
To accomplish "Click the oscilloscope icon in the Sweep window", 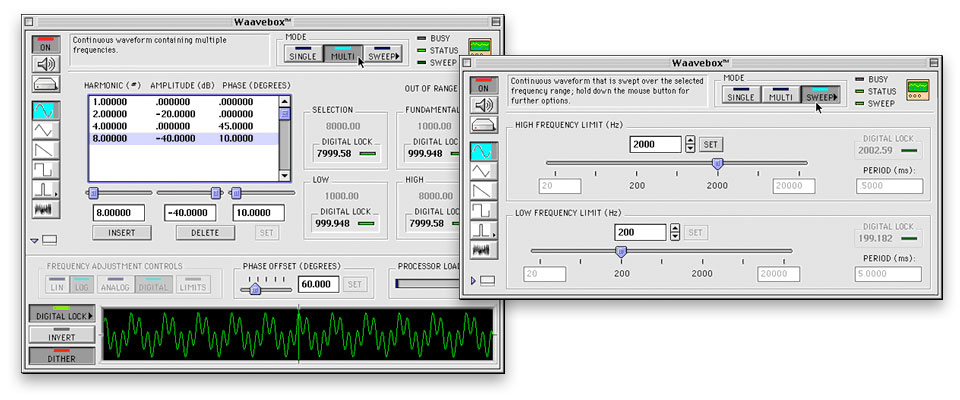I will pyautogui.click(x=918, y=89).
